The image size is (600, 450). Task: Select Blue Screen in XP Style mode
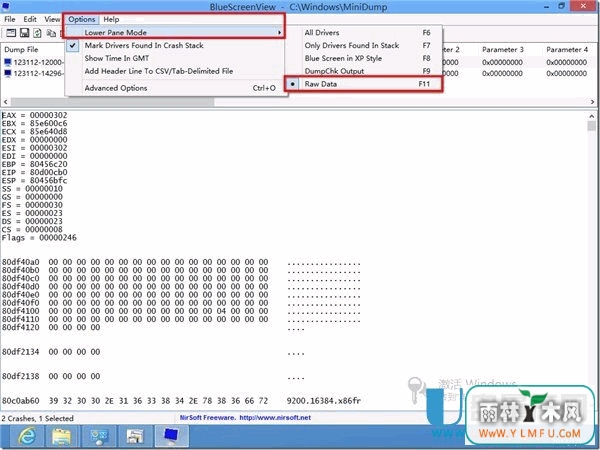point(364,58)
